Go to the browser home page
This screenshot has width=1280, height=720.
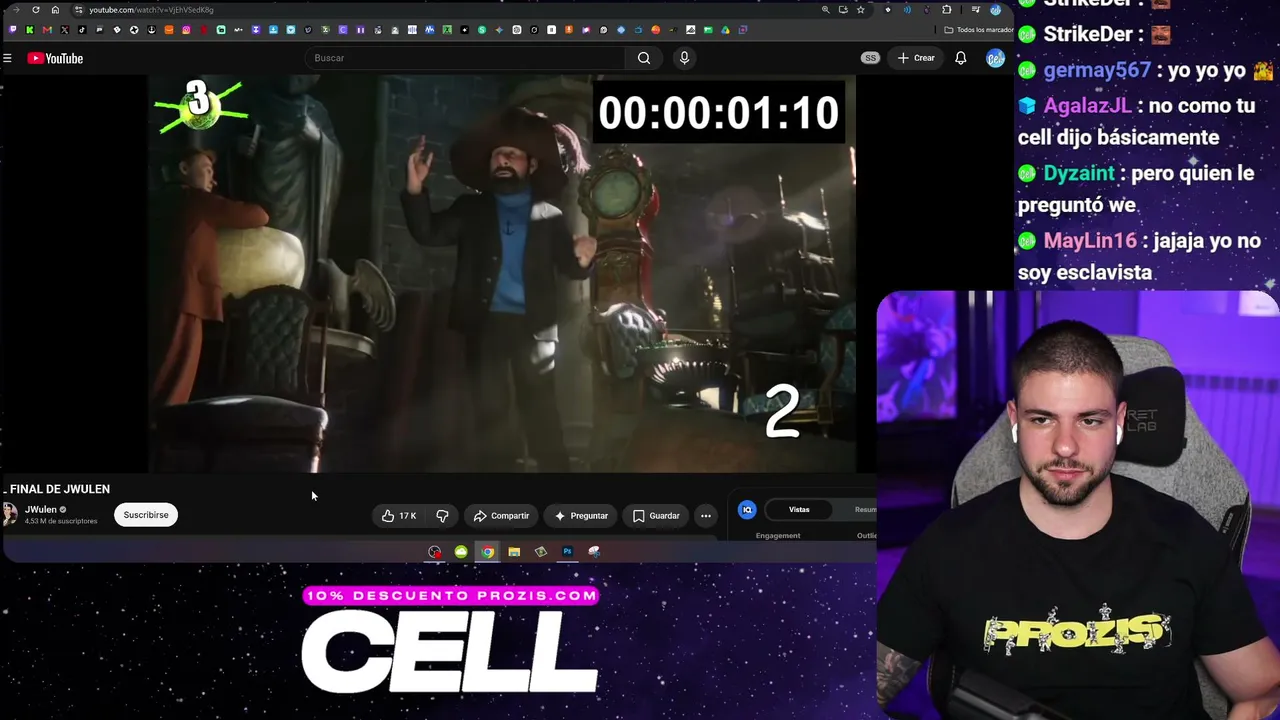(x=55, y=10)
